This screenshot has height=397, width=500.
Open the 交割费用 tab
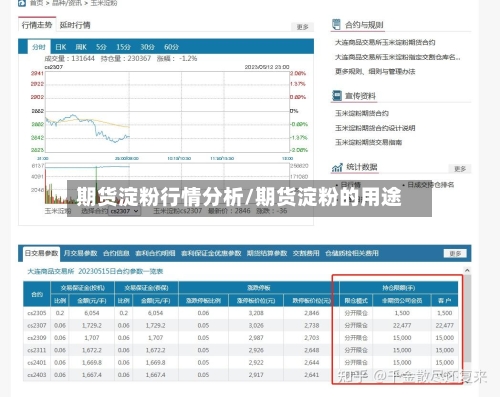(x=306, y=253)
